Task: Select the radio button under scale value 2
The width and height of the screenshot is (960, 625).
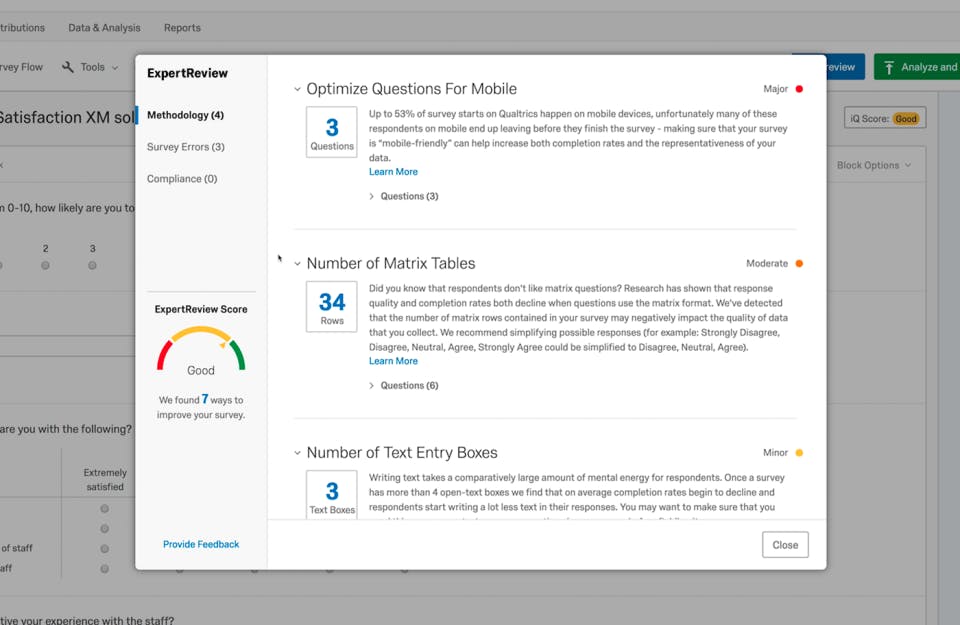Action: 45,266
